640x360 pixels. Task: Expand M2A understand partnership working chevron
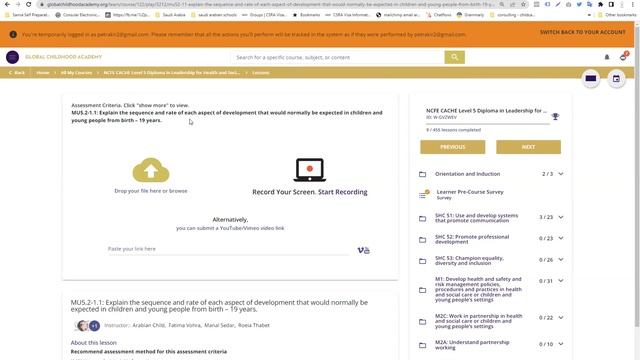tap(561, 344)
